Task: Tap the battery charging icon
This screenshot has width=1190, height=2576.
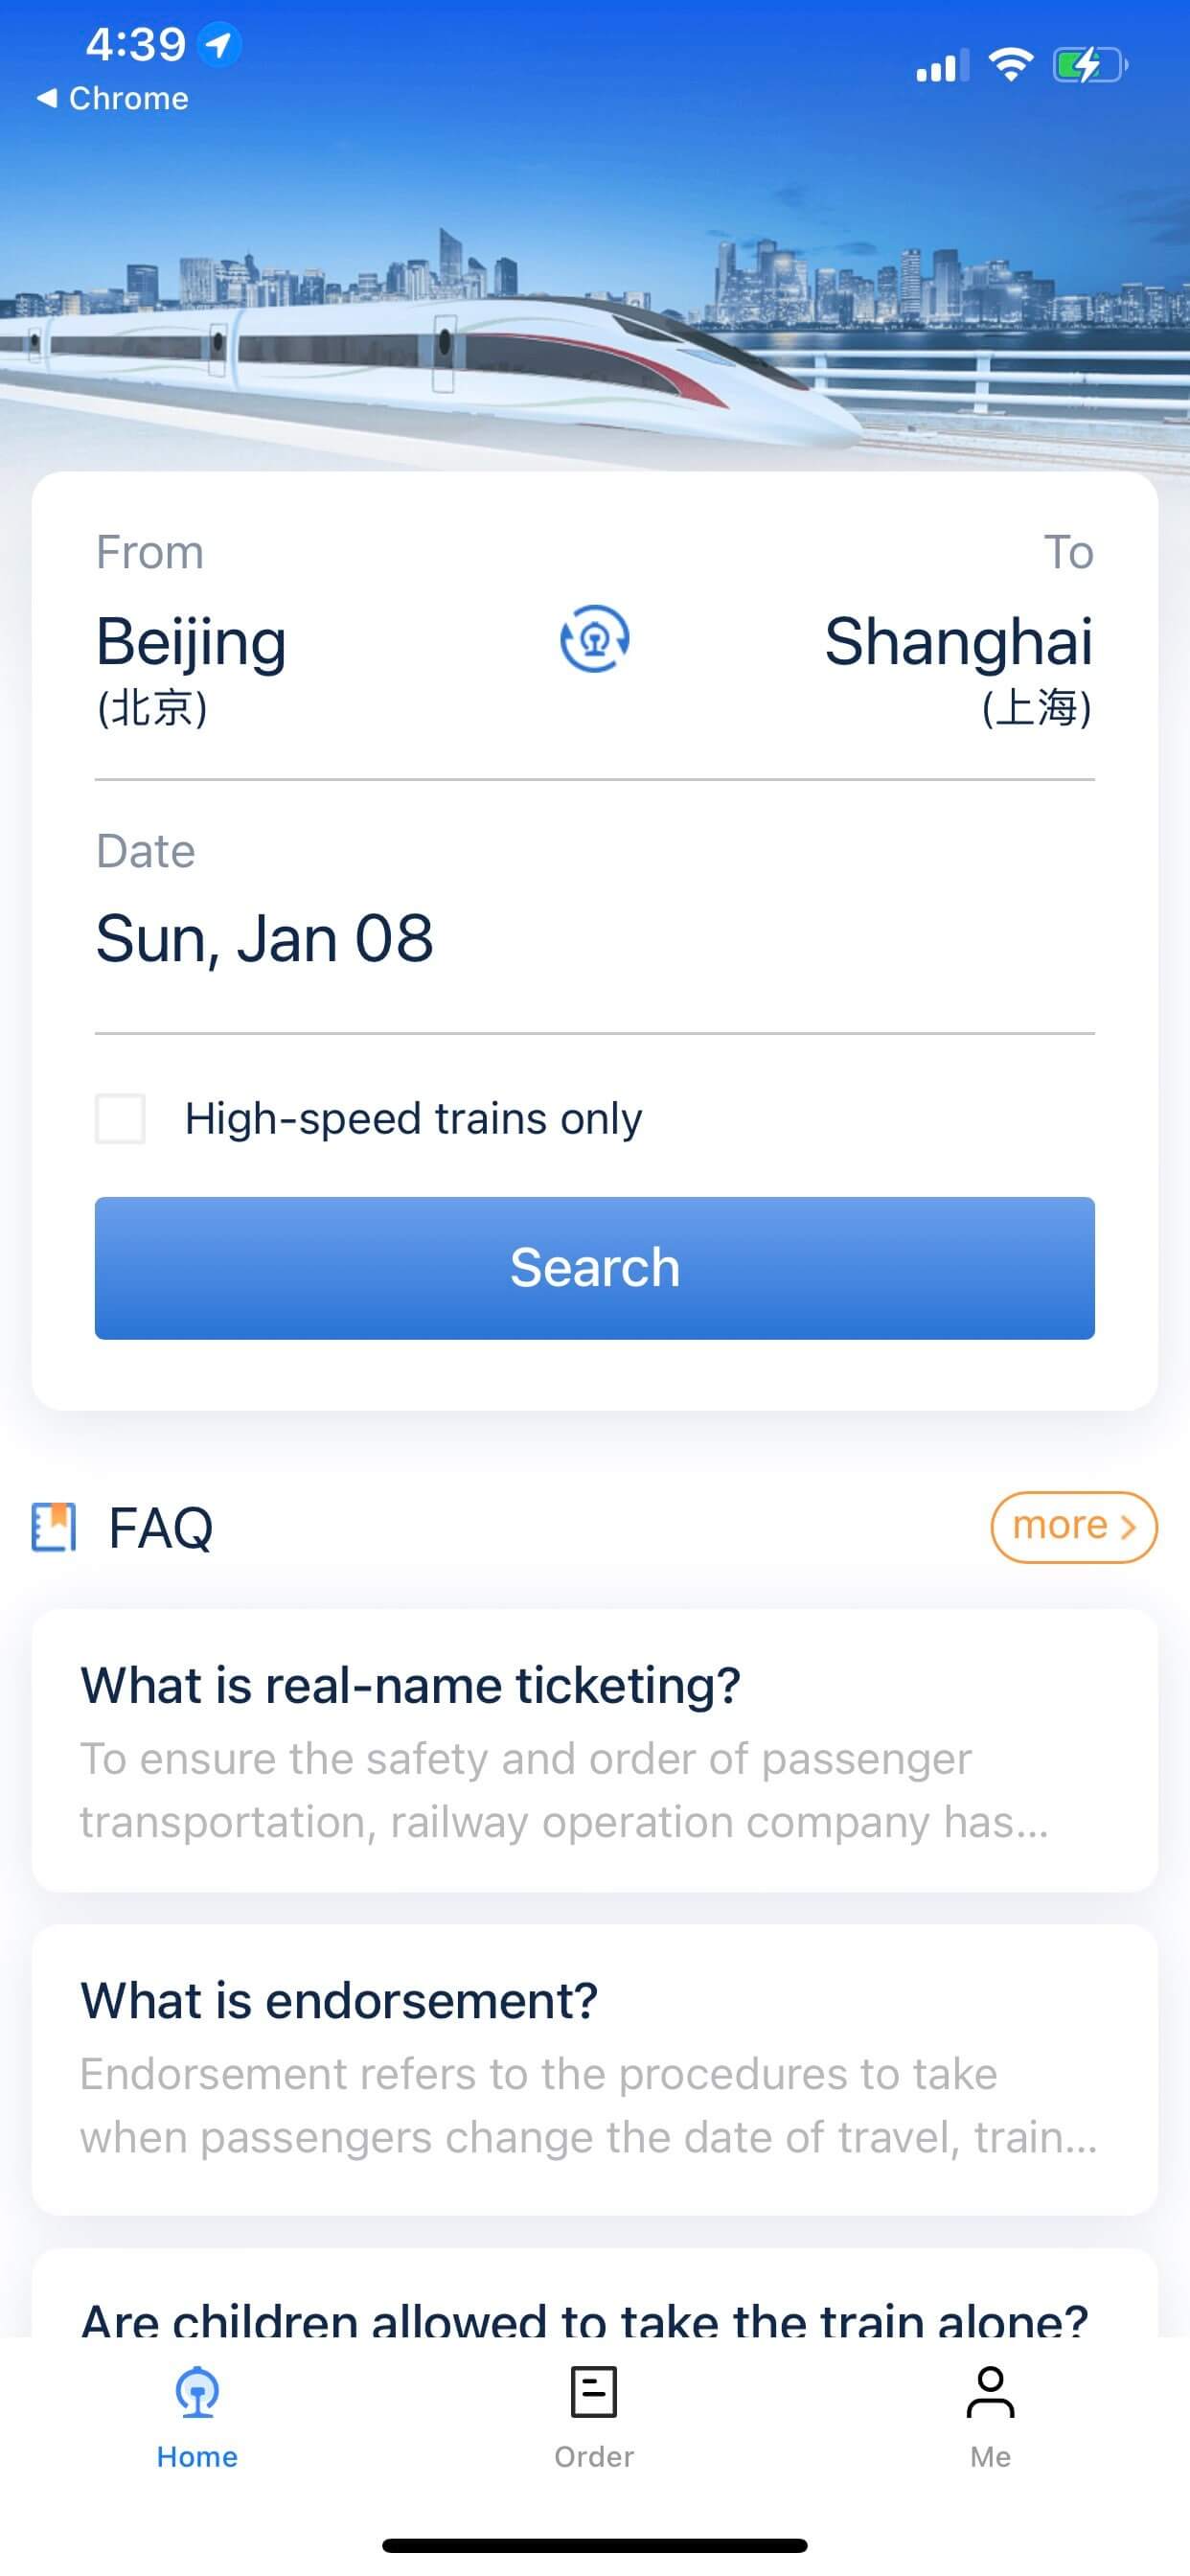Action: tap(1089, 66)
